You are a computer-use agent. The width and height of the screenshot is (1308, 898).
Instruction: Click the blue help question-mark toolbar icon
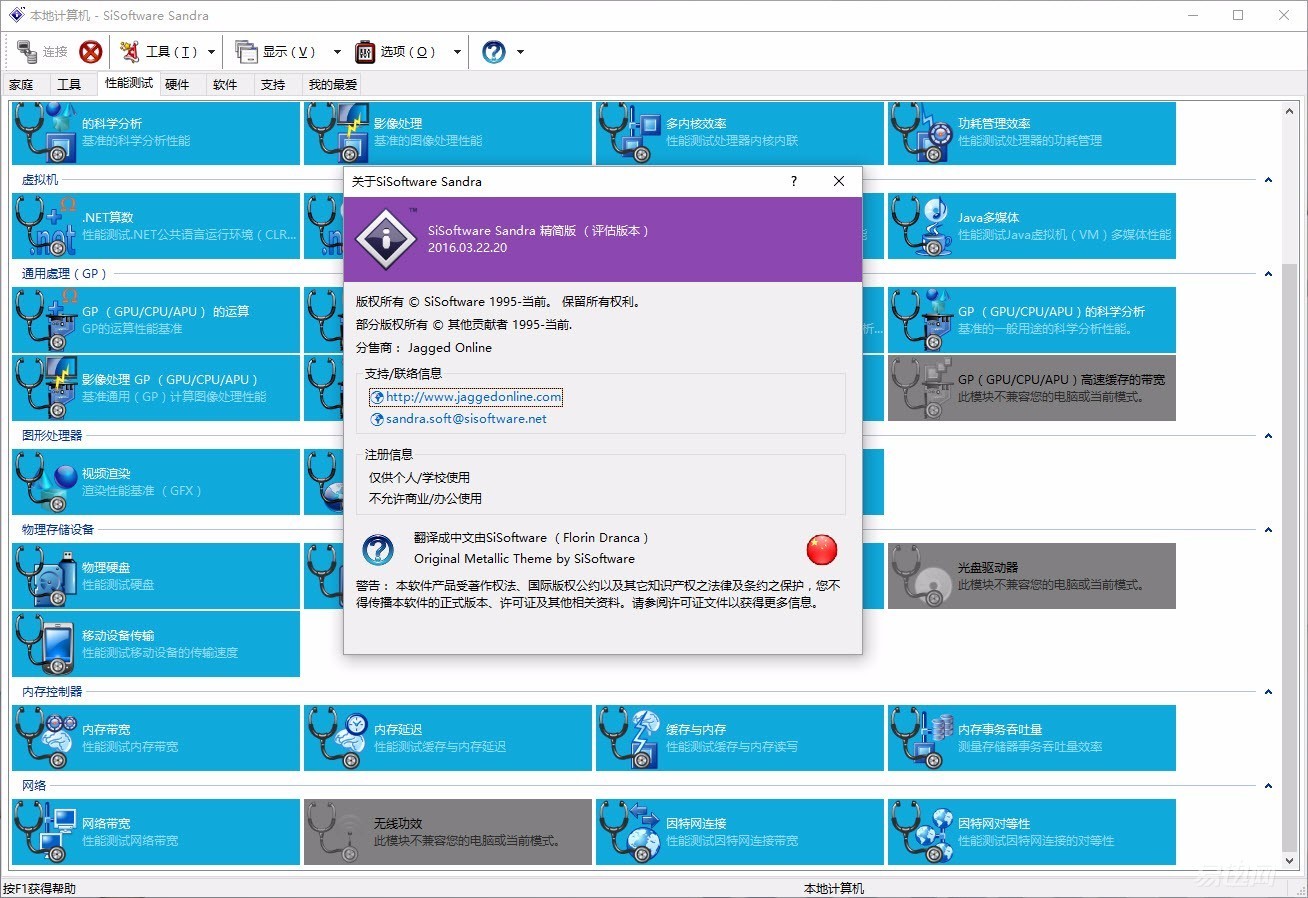click(494, 52)
